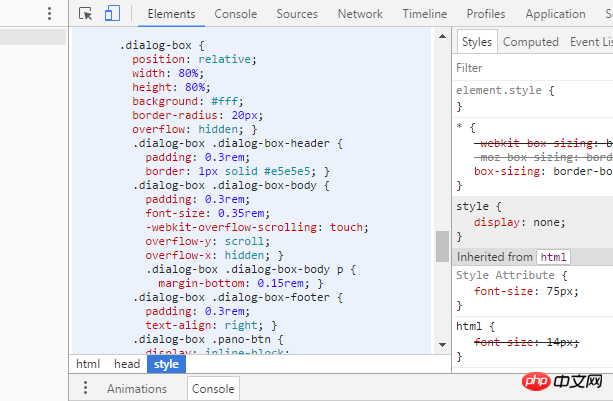Viewport: 613px width, 401px height.
Task: Open the Timeline tab
Action: tap(425, 14)
